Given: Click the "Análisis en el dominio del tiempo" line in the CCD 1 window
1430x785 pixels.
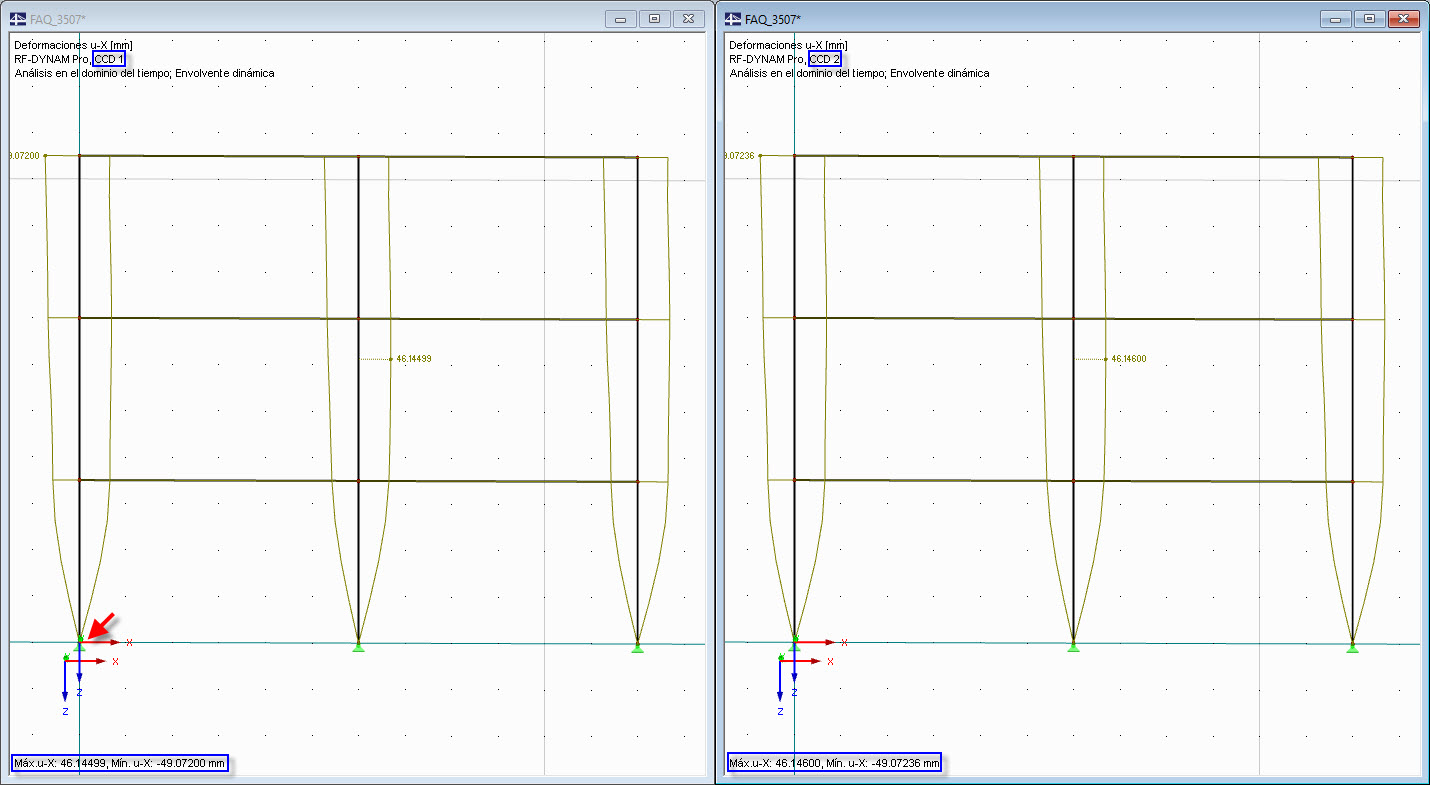Looking at the screenshot, I should 144,73.
